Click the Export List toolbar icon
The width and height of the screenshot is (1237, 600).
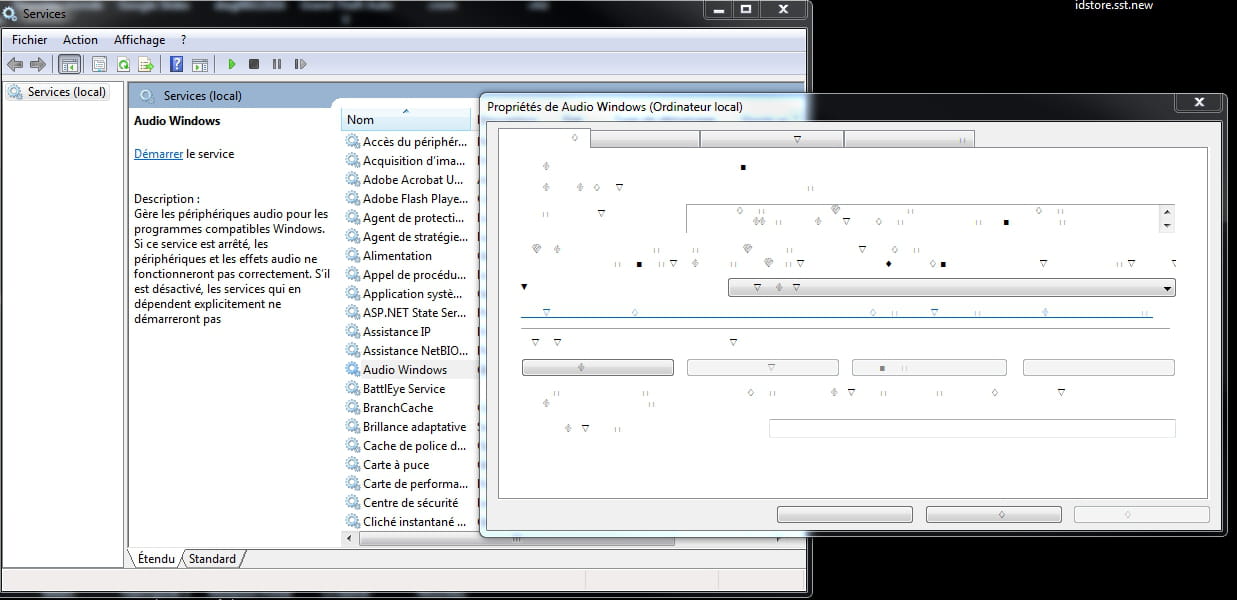pos(146,64)
